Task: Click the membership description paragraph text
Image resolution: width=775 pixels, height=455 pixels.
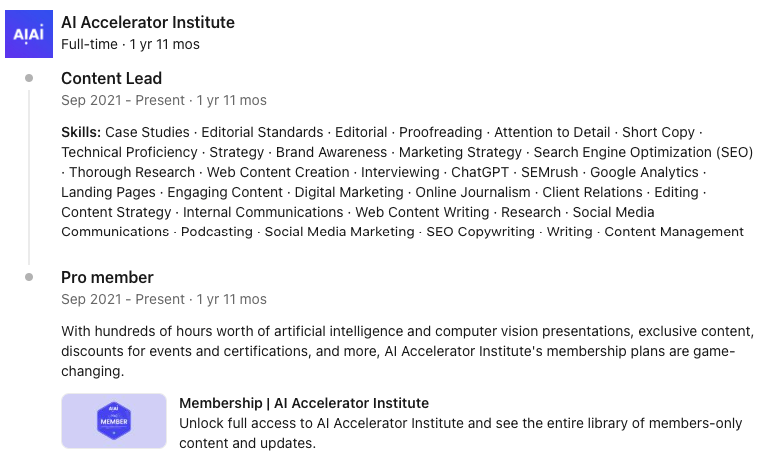Action: click(x=408, y=351)
